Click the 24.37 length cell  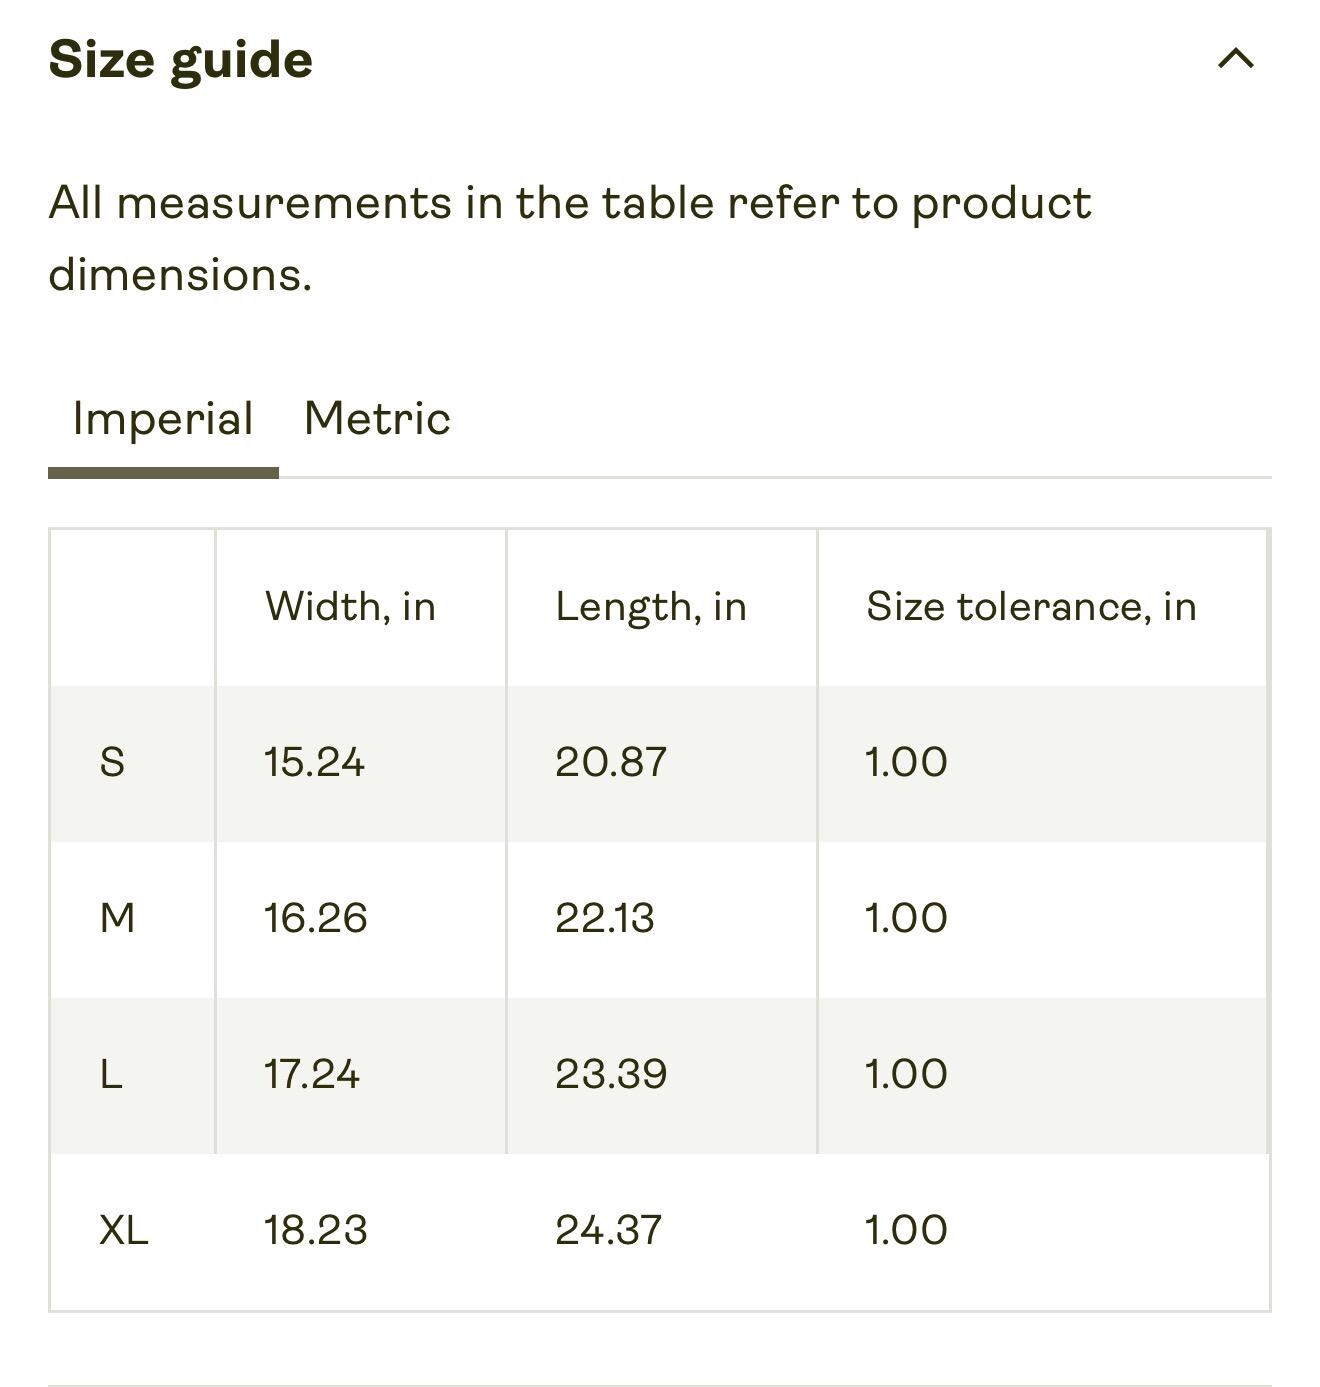click(x=661, y=1231)
